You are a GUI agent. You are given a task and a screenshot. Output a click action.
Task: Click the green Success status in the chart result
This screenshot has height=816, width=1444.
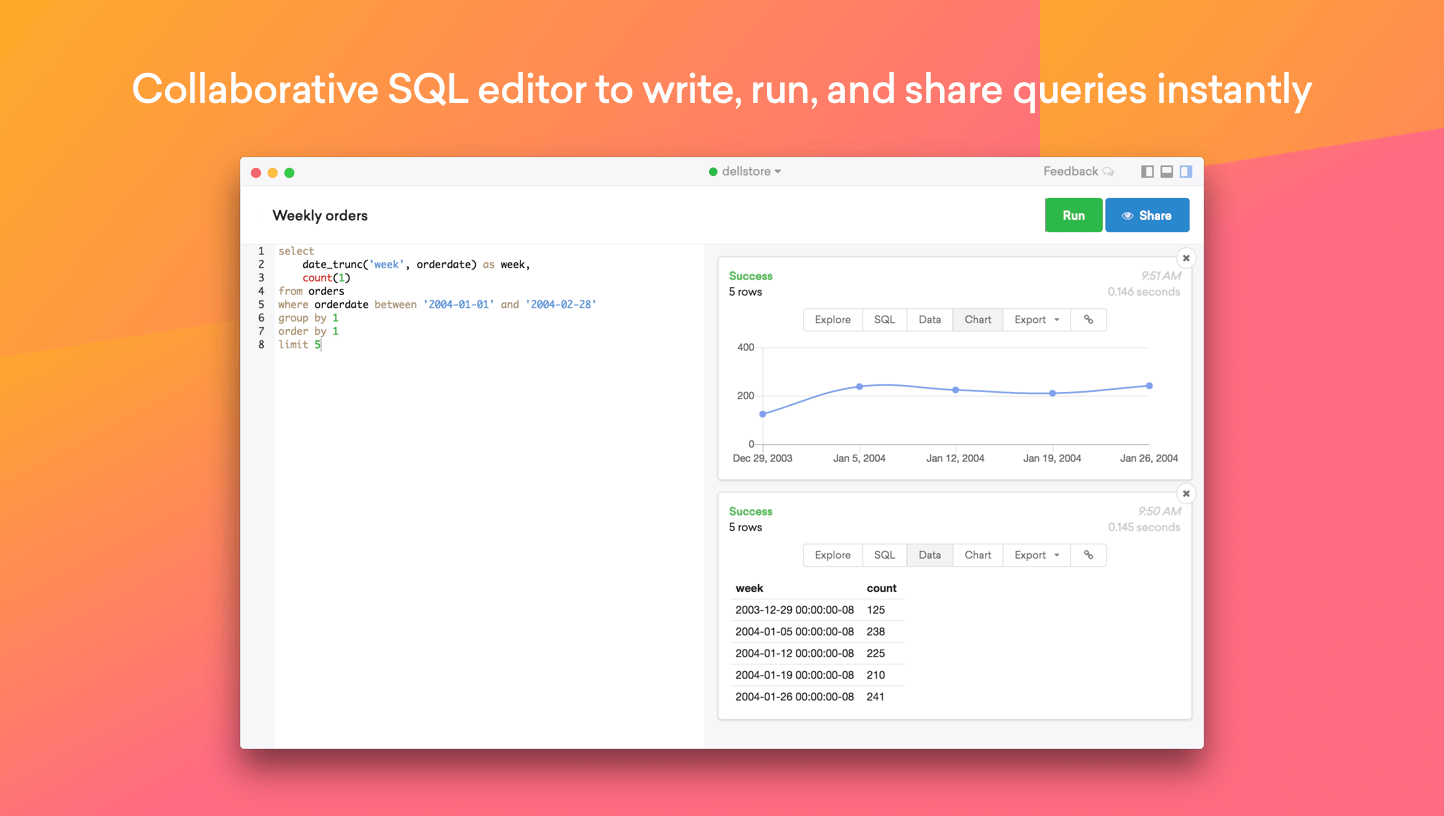point(751,276)
